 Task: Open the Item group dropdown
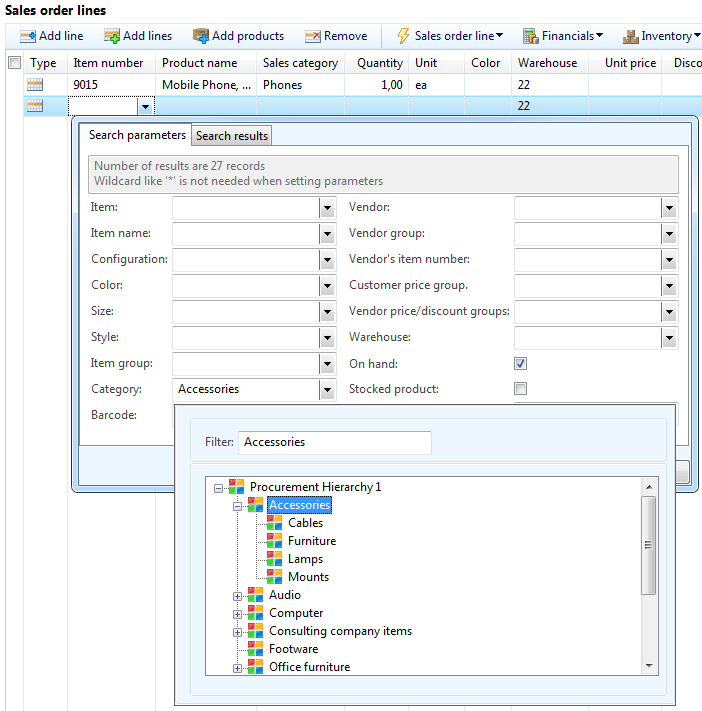(x=327, y=364)
